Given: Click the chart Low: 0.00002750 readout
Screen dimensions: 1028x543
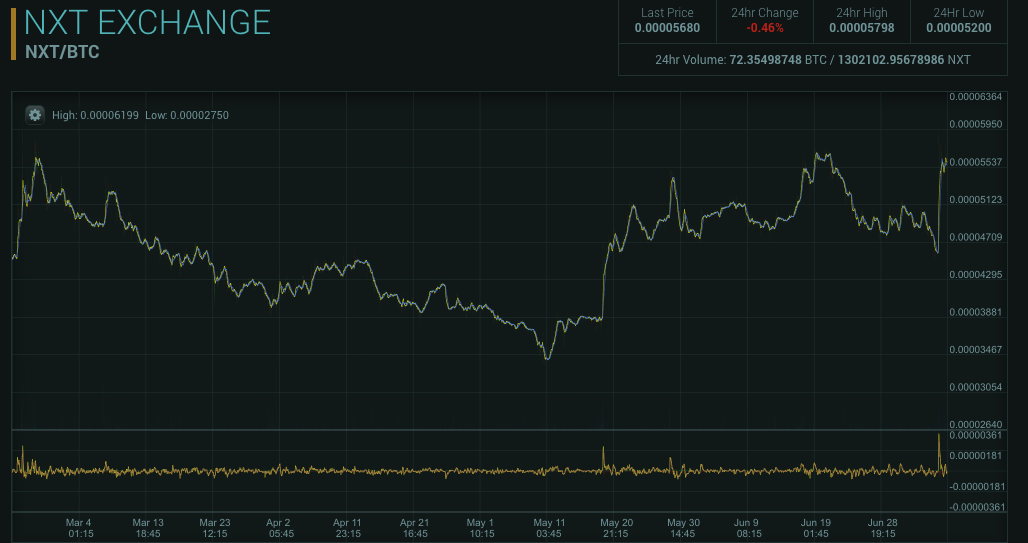Looking at the screenshot, I should pyautogui.click(x=187, y=115).
